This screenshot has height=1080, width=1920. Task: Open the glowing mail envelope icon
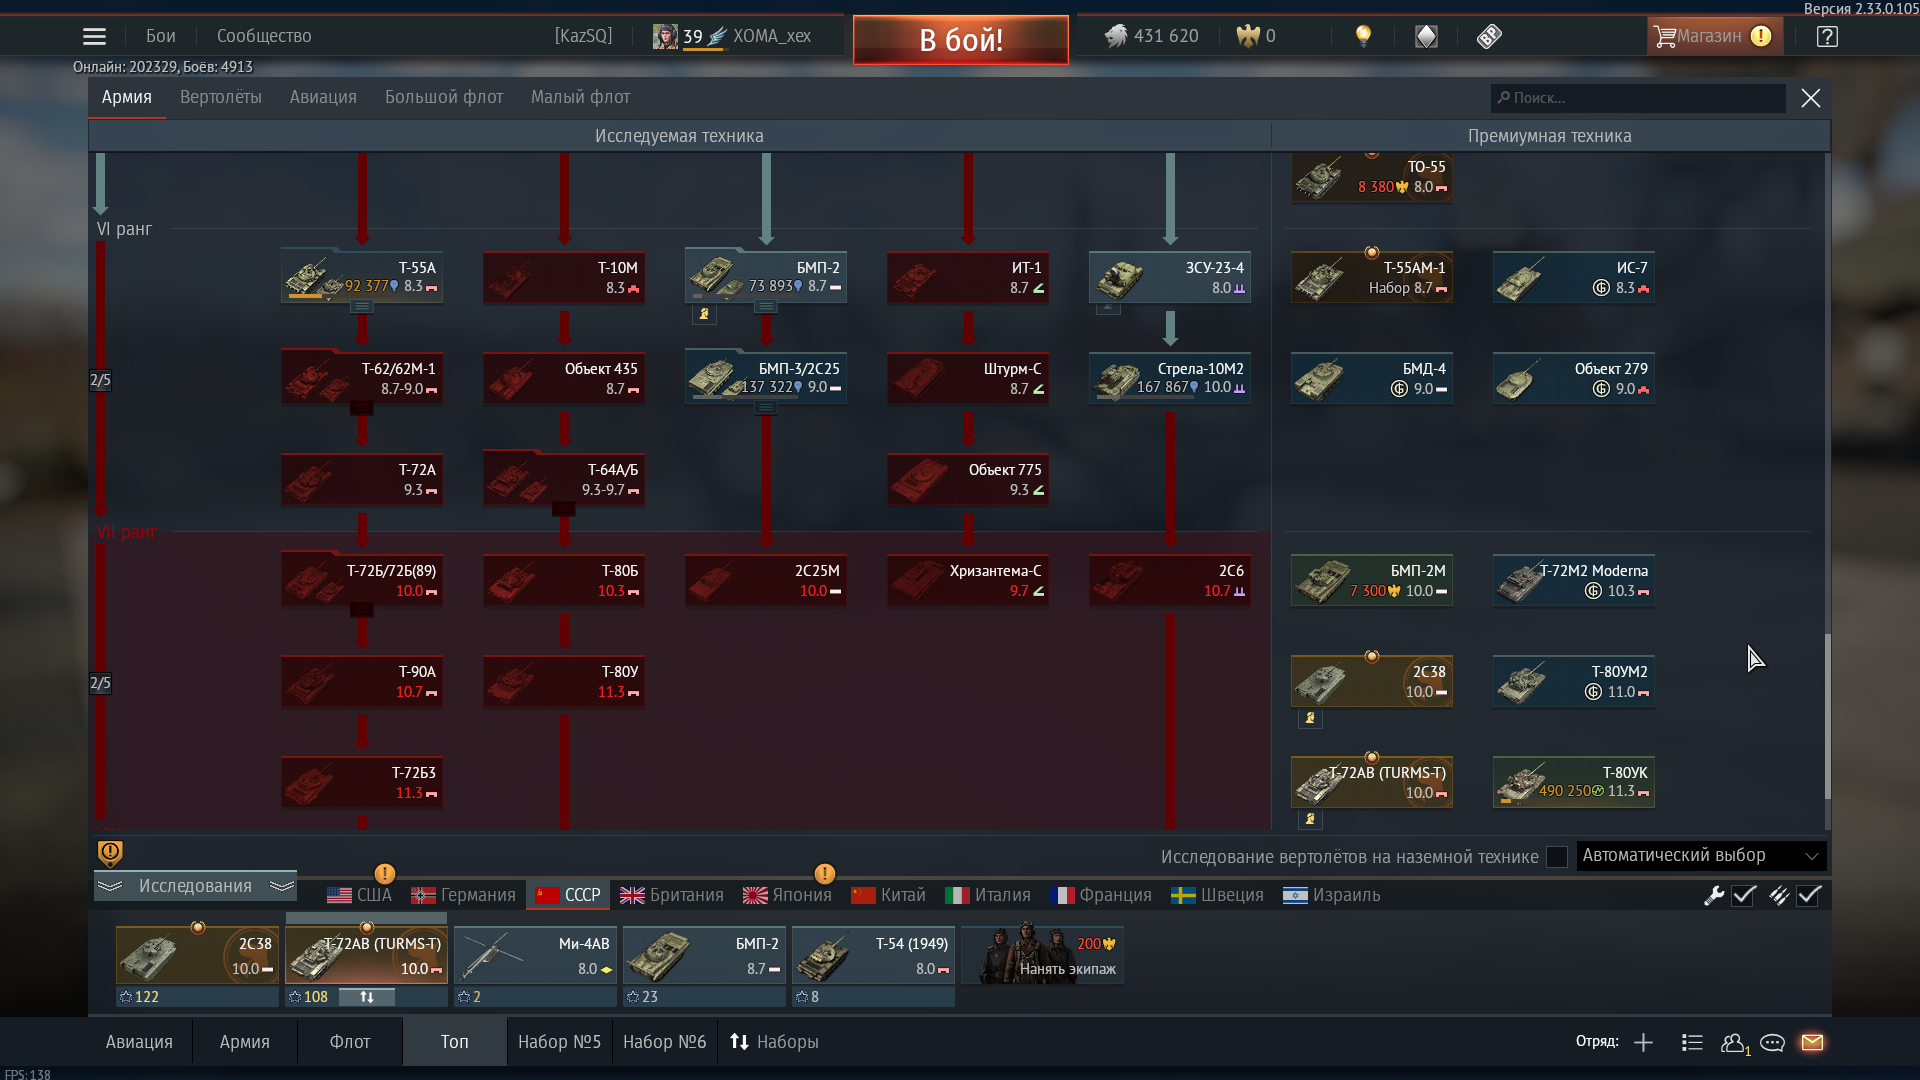coord(1812,1042)
